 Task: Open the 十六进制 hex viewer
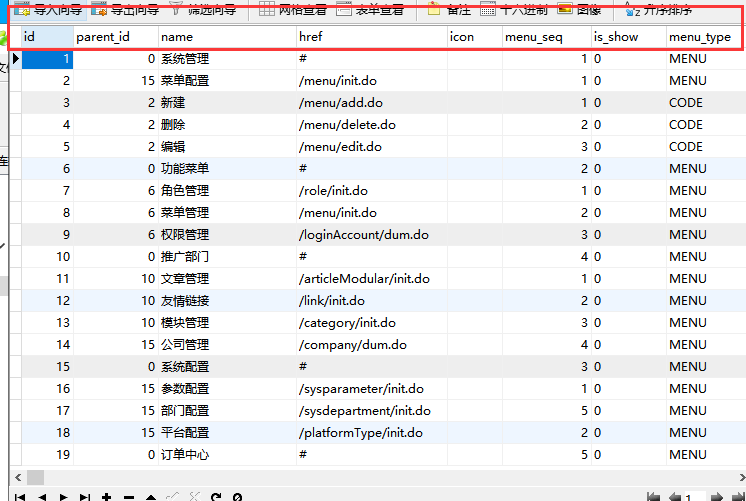(514, 9)
